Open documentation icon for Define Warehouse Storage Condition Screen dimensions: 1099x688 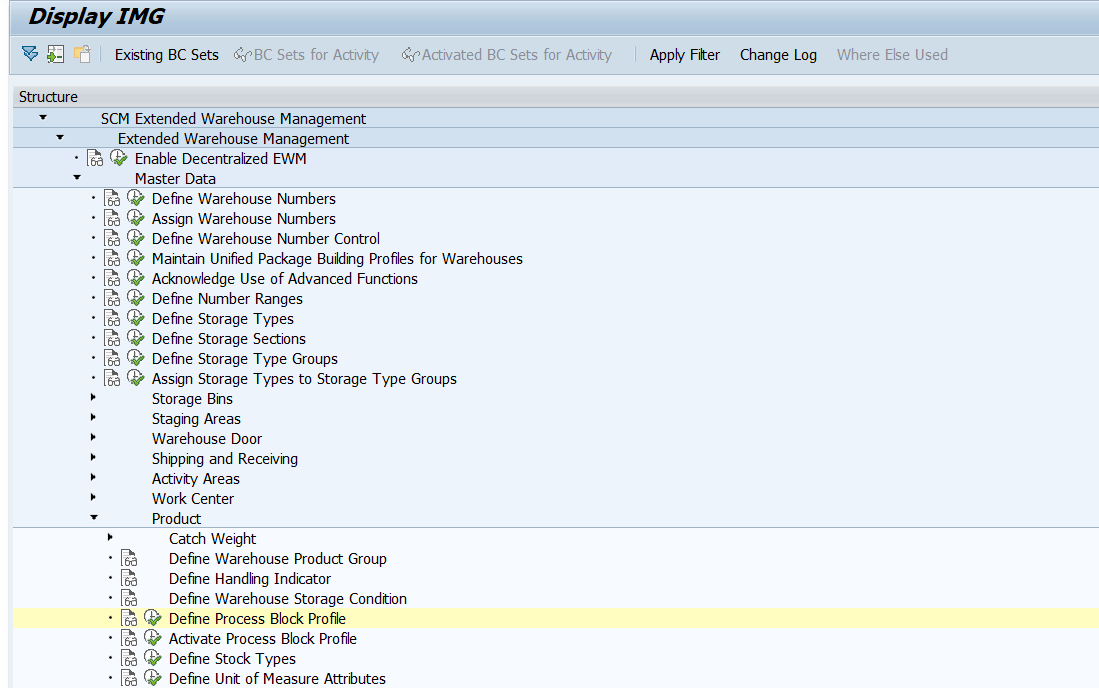(x=129, y=598)
